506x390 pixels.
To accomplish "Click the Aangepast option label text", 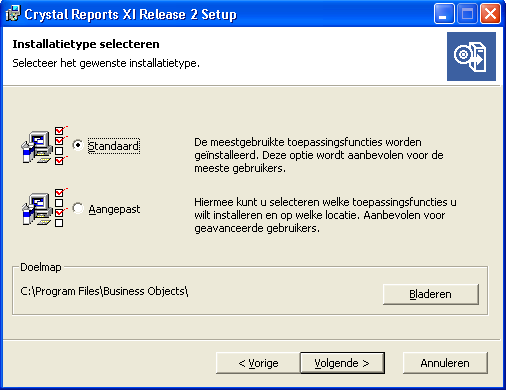I will [x=114, y=209].
